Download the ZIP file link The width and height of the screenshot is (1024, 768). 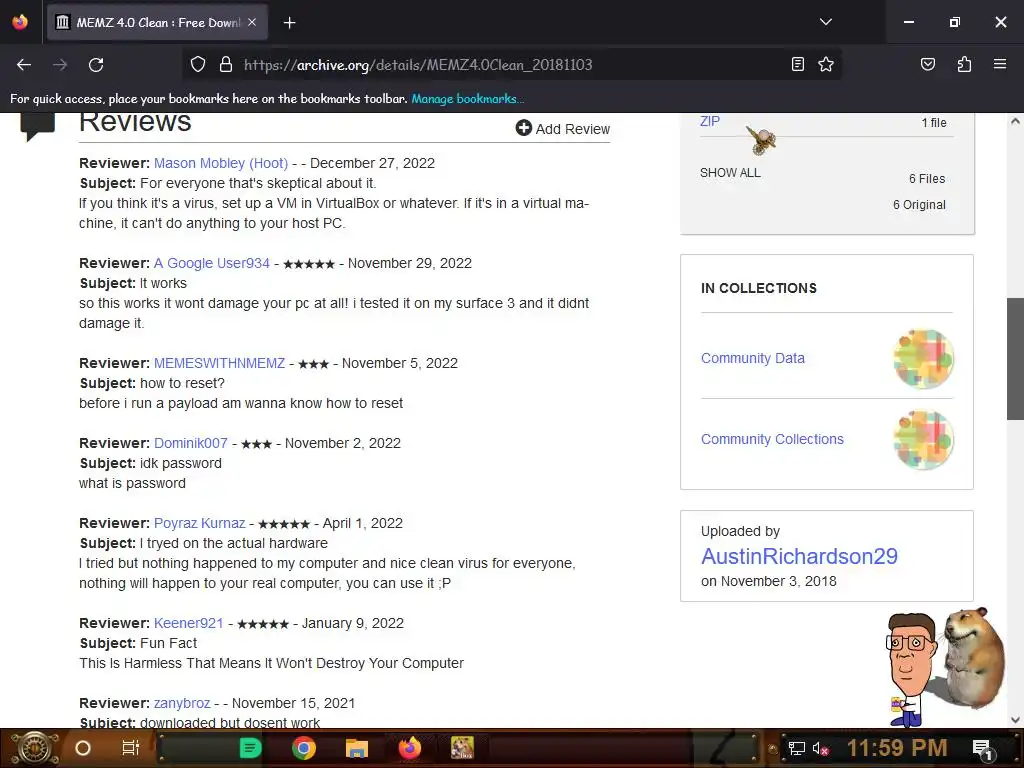(710, 121)
